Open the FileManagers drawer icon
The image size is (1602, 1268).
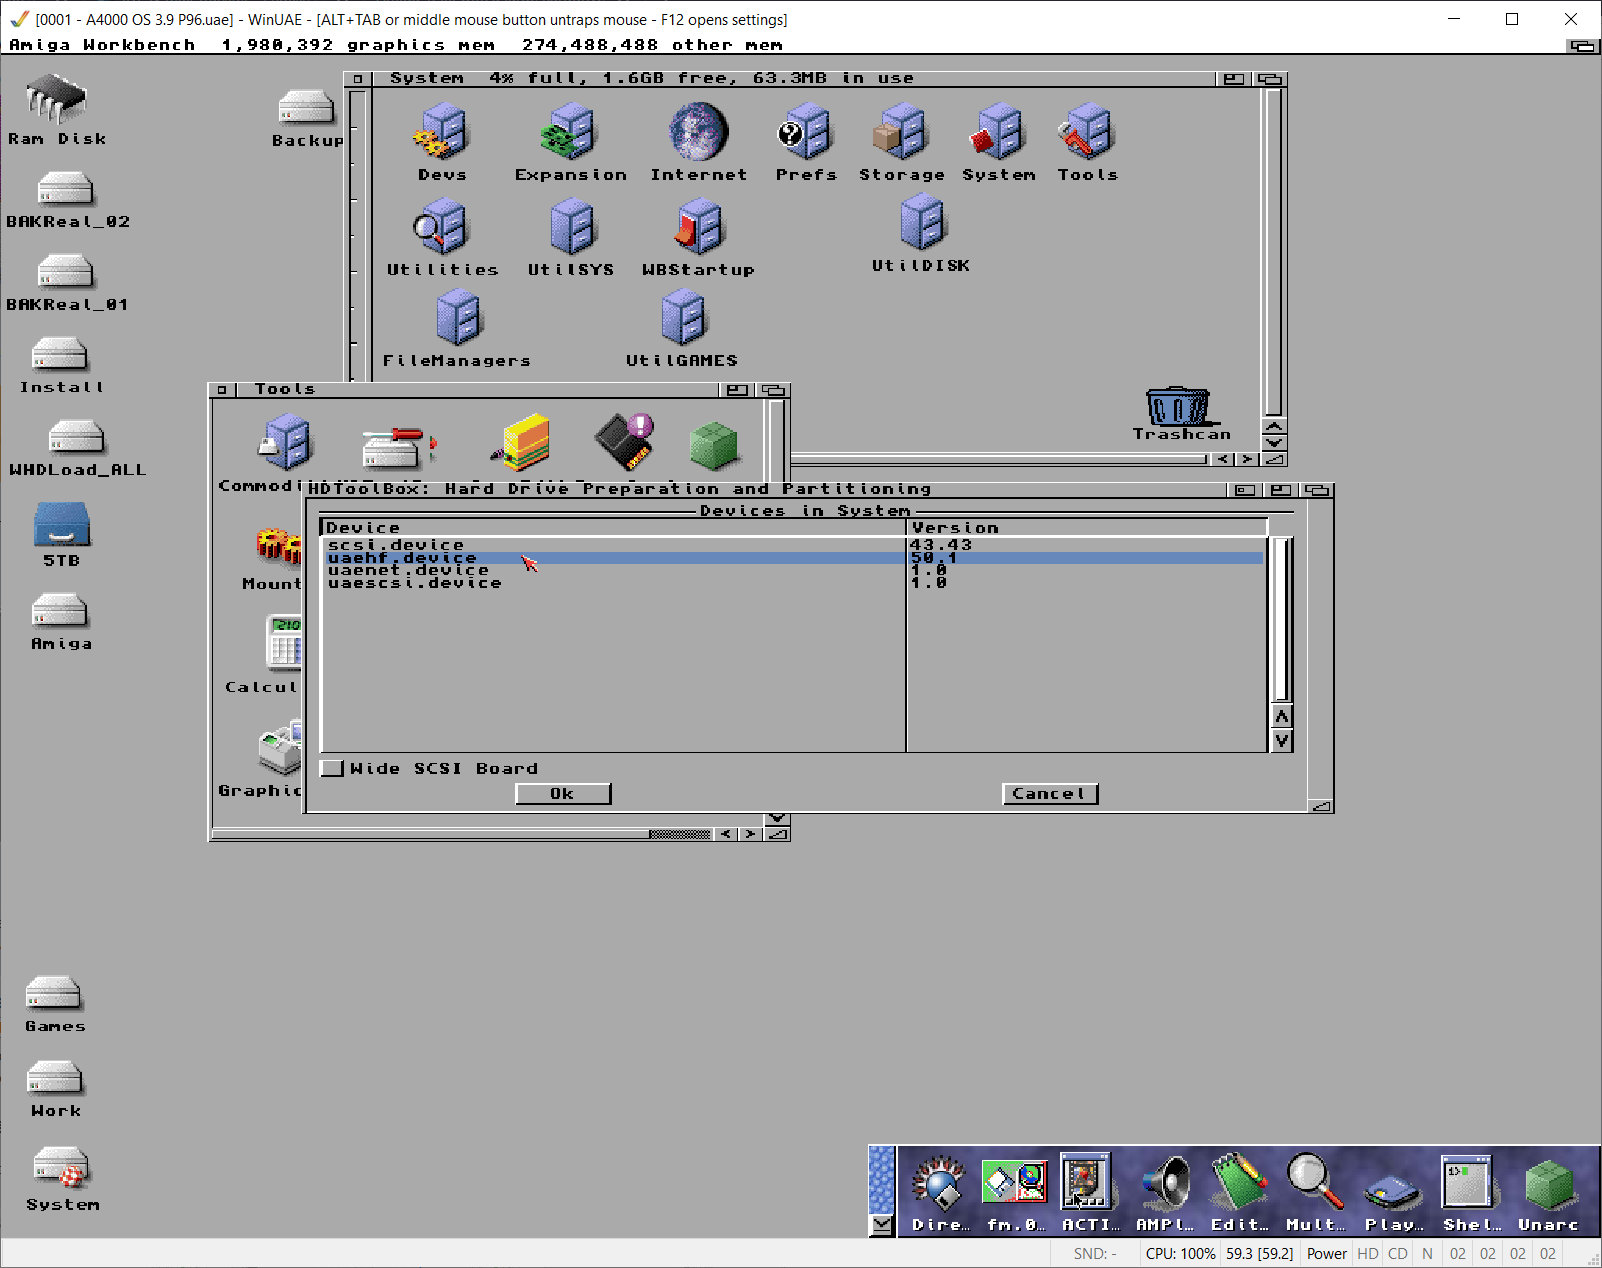pyautogui.click(x=457, y=328)
